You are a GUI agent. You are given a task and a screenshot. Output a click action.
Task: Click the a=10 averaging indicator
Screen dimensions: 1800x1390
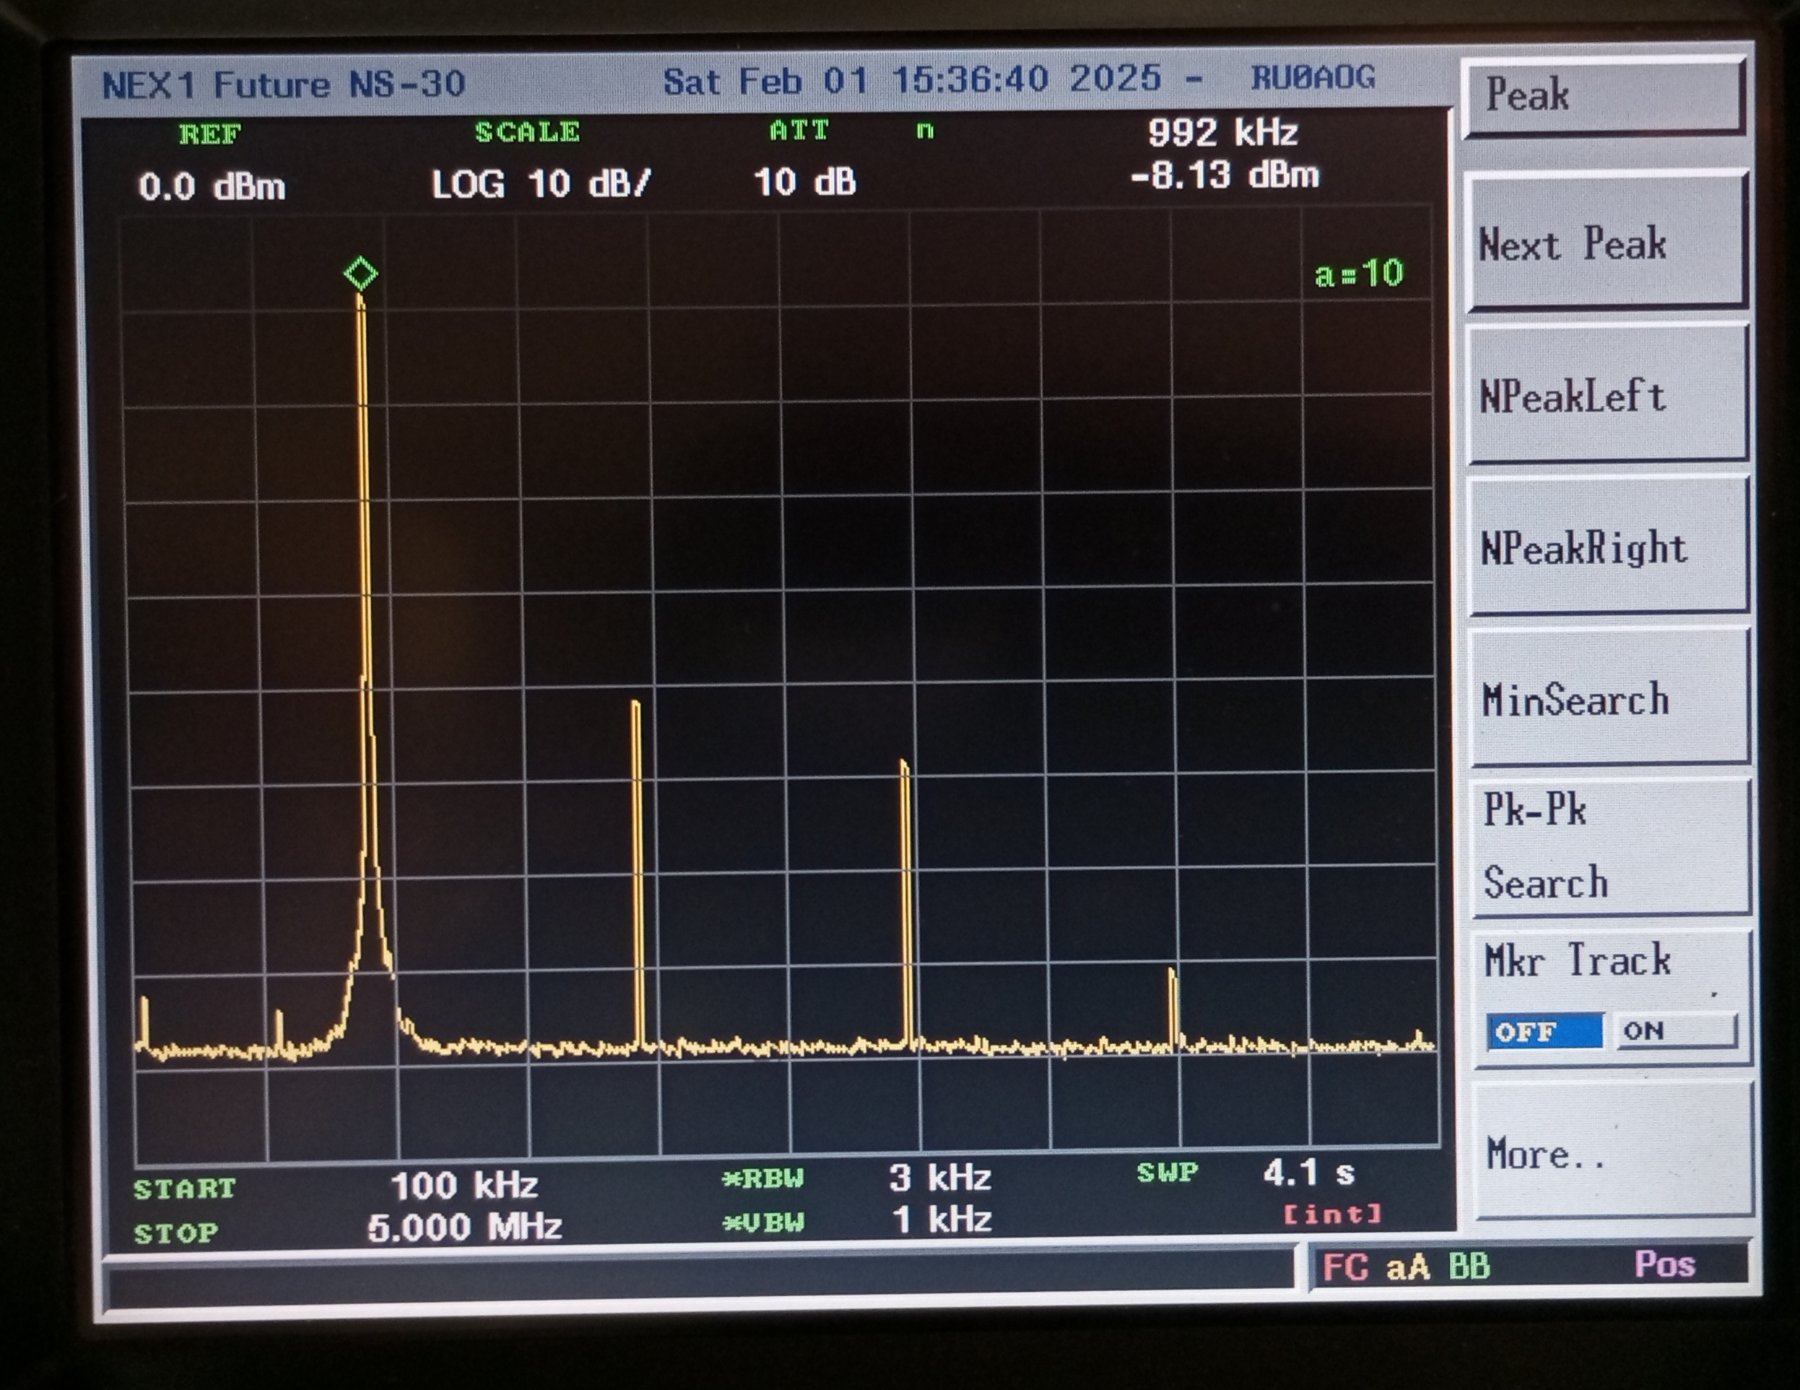1358,273
